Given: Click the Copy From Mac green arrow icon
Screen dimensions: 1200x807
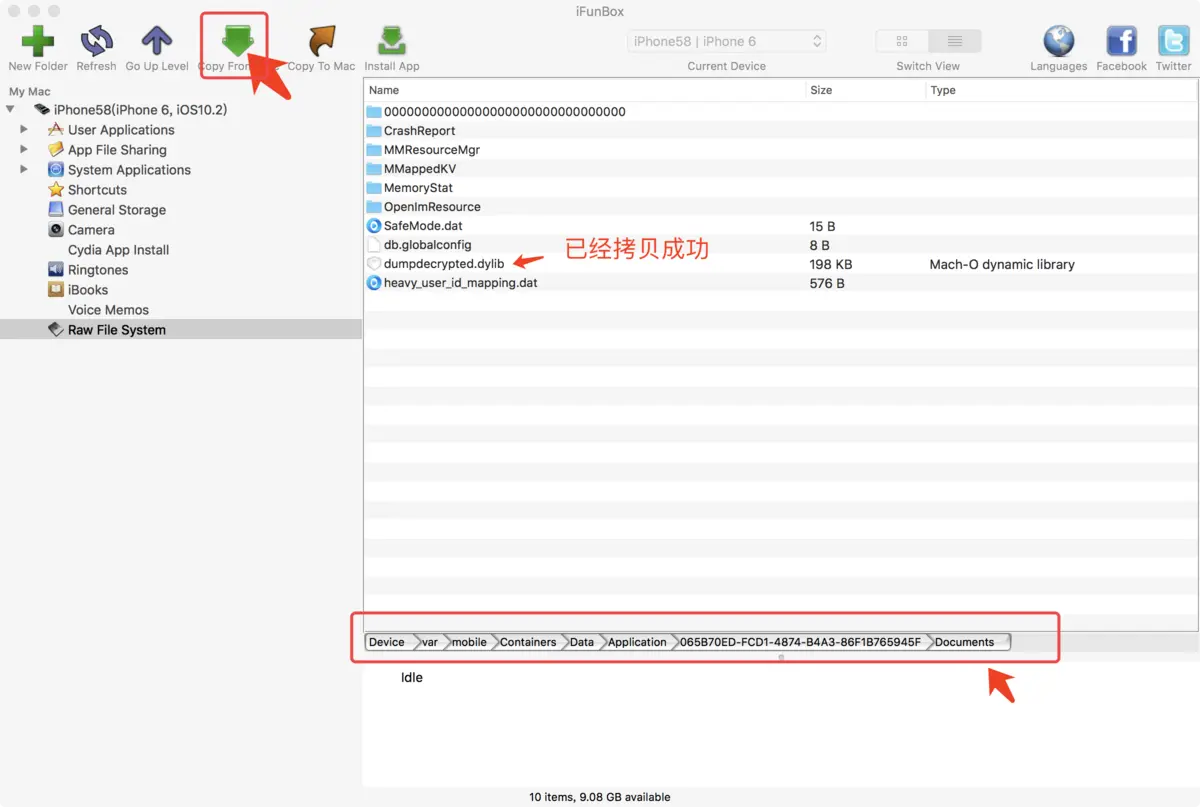Looking at the screenshot, I should pos(238,41).
